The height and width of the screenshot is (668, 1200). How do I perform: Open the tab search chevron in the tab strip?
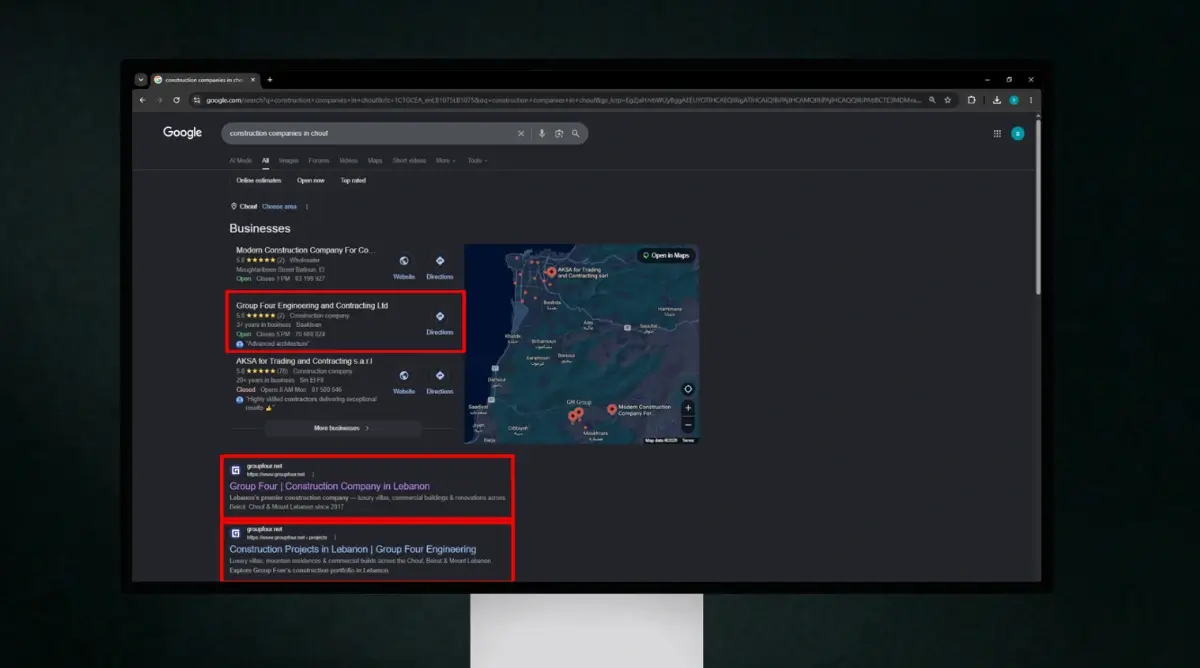pyautogui.click(x=141, y=80)
